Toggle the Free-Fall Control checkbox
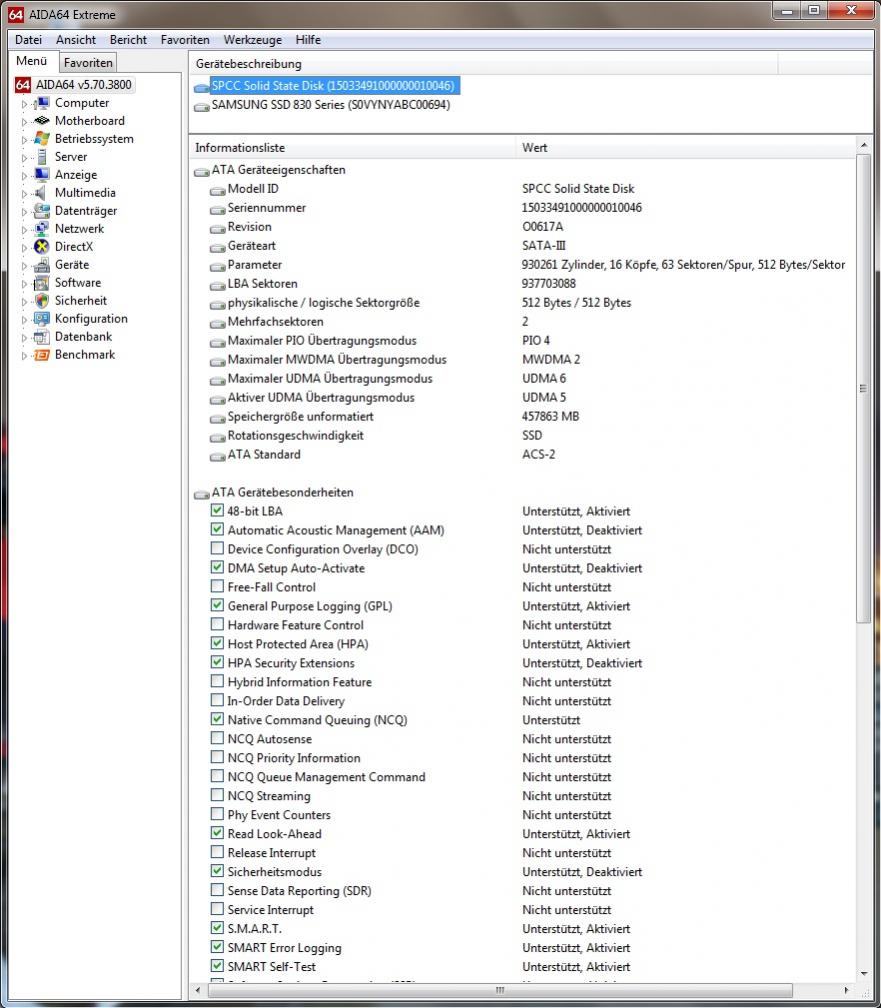 217,586
